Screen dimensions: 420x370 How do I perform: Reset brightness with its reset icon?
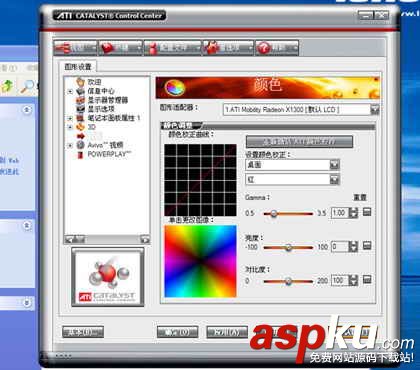[367, 246]
